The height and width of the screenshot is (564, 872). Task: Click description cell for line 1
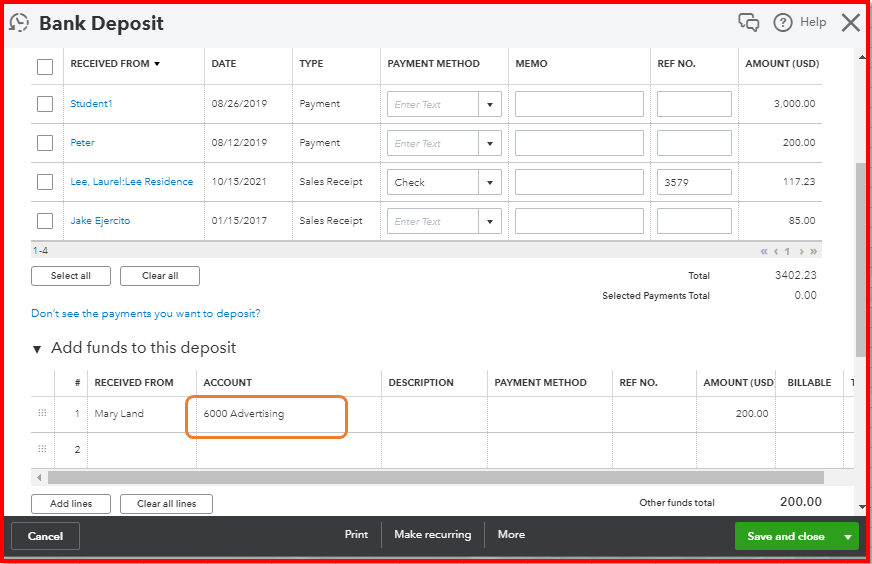click(434, 414)
